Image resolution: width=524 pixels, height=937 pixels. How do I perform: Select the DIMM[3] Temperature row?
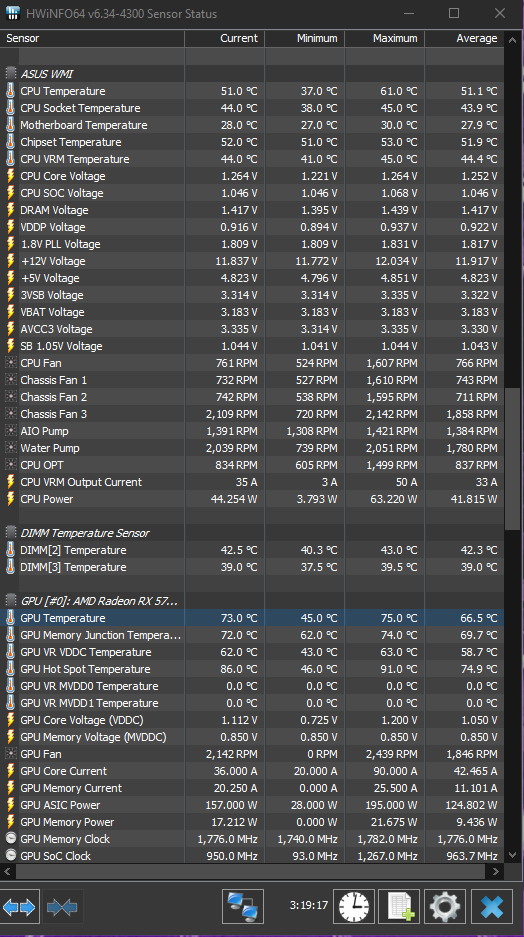click(x=252, y=567)
